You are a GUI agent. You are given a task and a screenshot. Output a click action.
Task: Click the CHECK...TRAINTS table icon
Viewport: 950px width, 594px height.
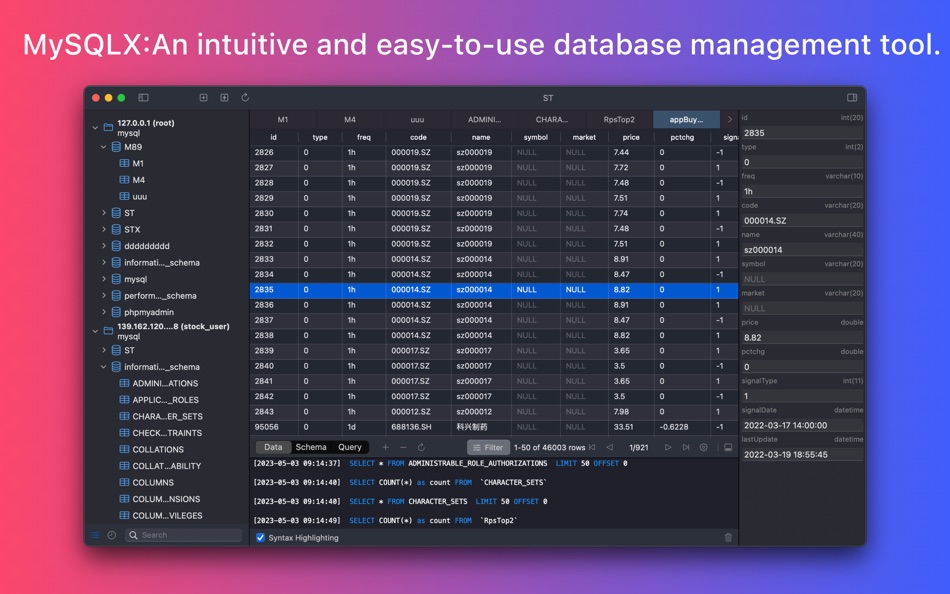click(x=124, y=433)
